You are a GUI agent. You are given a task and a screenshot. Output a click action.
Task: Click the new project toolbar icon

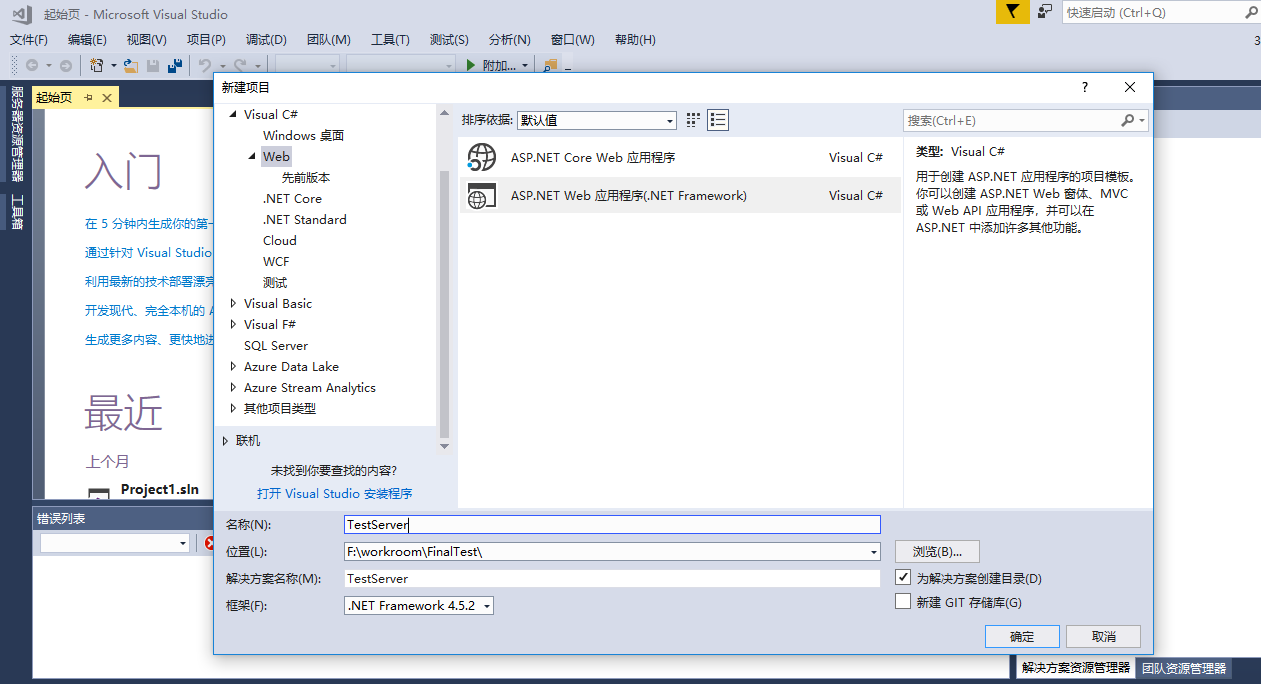pyautogui.click(x=97, y=65)
